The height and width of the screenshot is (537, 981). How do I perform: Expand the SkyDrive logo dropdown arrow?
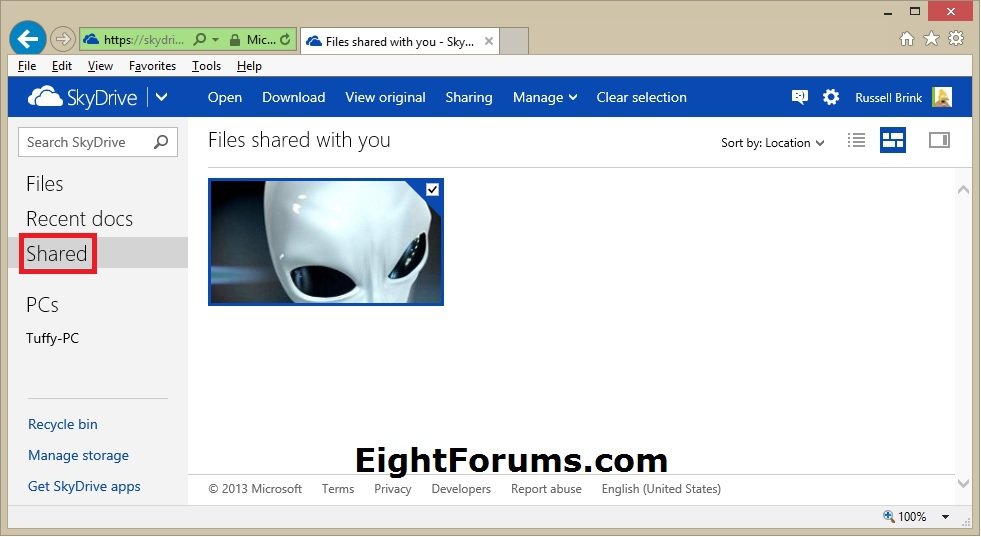pos(162,97)
